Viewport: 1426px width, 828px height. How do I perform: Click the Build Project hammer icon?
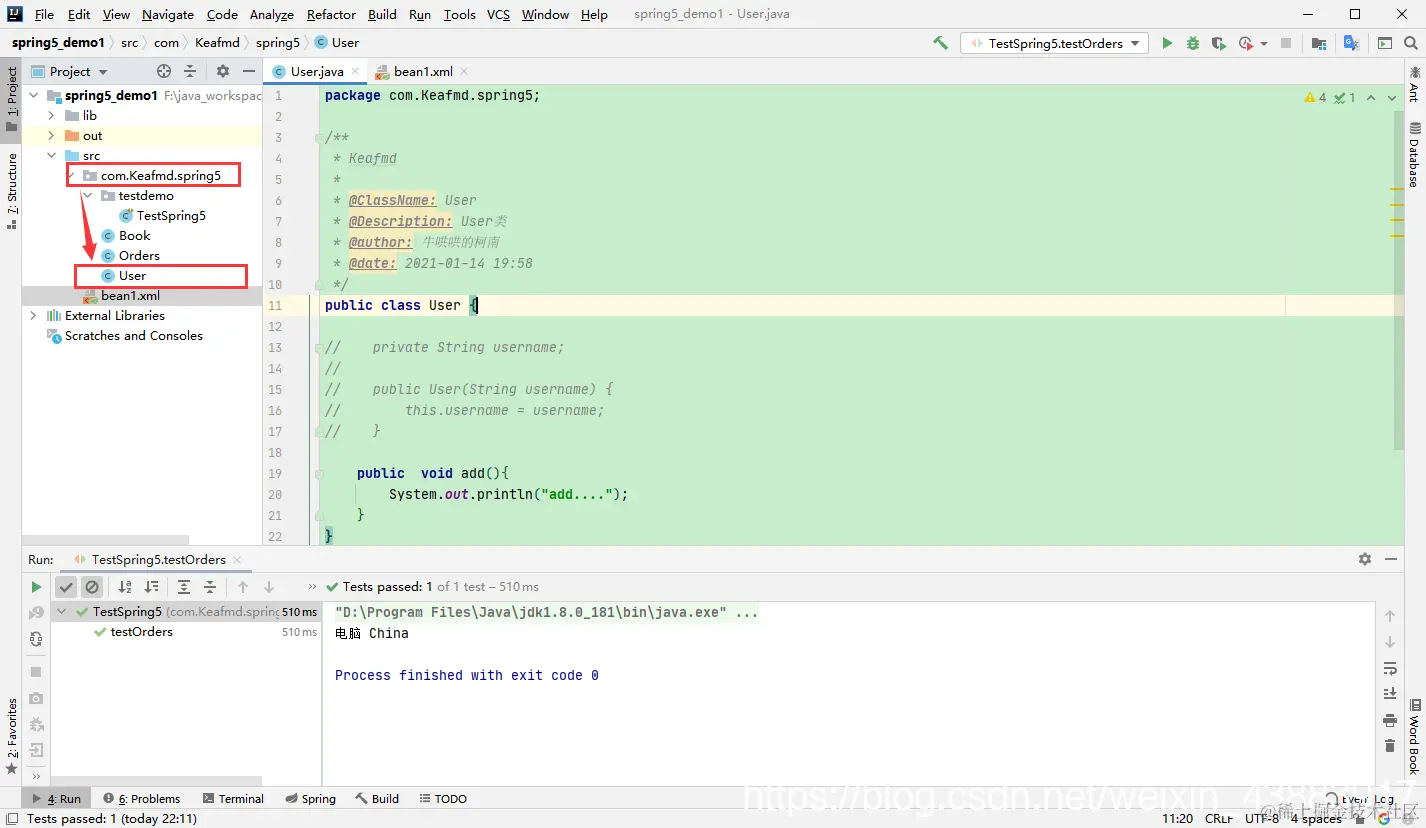pyautogui.click(x=940, y=43)
